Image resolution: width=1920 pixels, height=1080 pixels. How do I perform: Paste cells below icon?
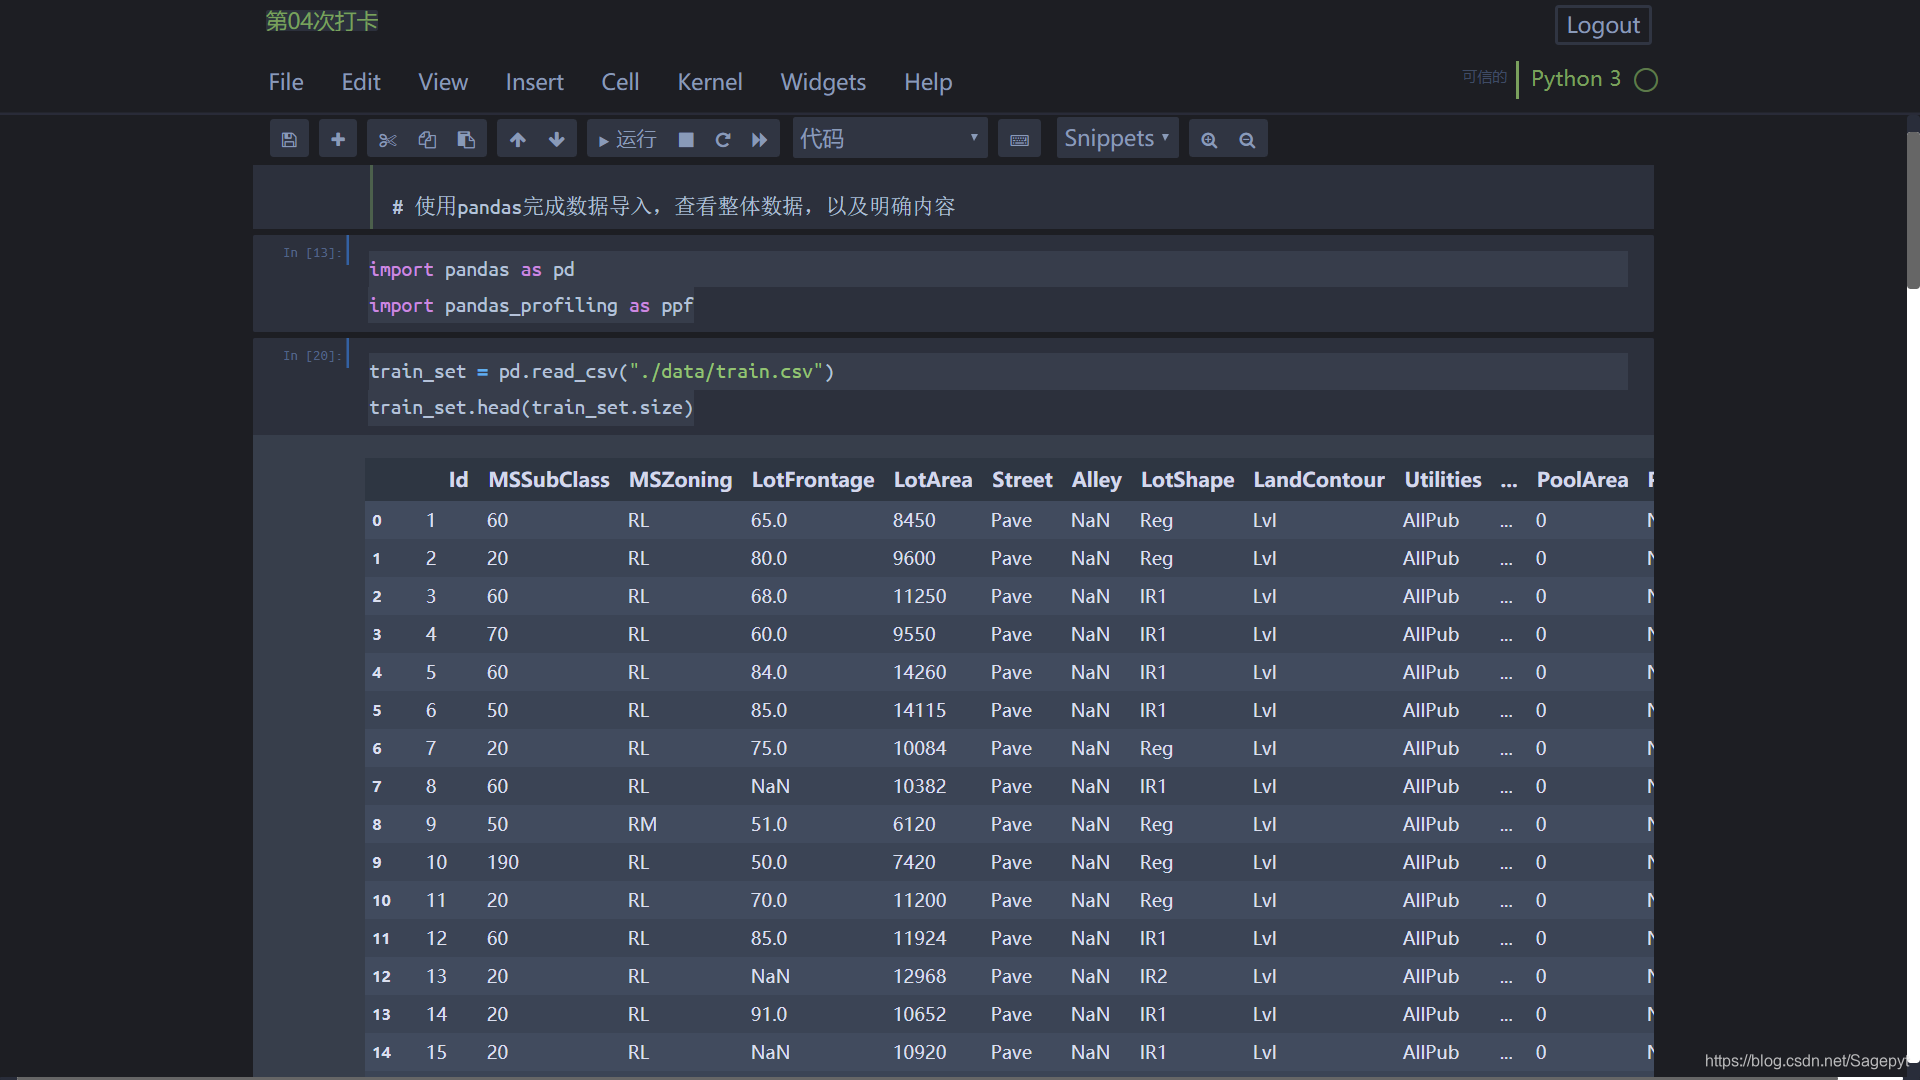pos(466,139)
